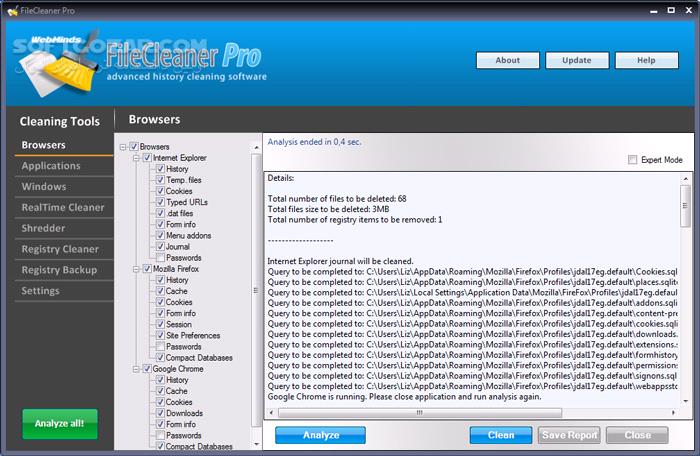The image size is (700, 456).
Task: Go to the Shredder tool
Action: click(x=63, y=228)
